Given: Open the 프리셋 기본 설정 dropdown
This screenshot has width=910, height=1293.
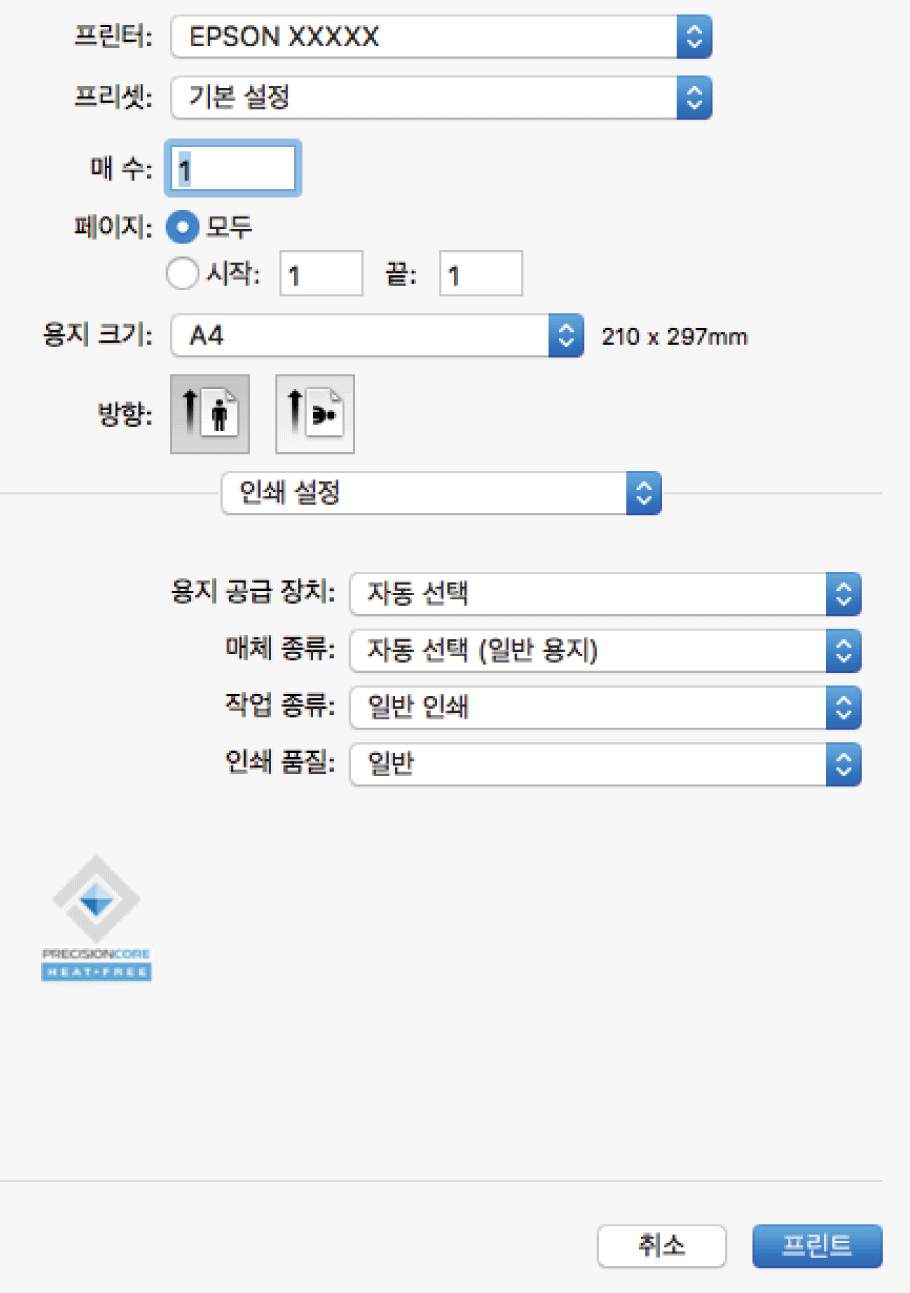Looking at the screenshot, I should pos(441,97).
